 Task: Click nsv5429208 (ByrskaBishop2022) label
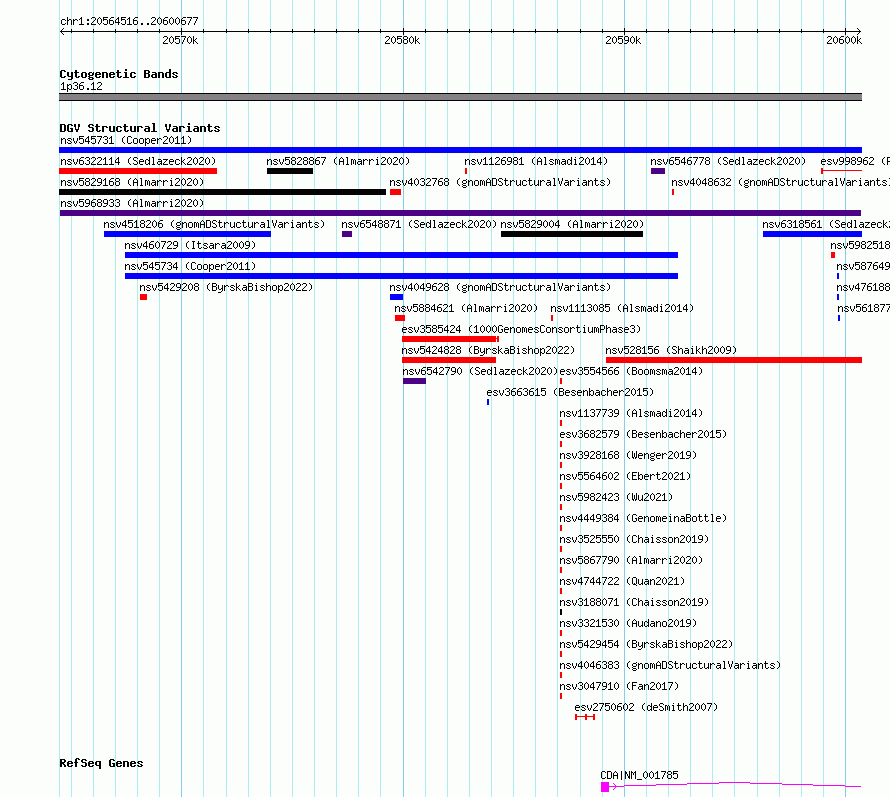226,287
